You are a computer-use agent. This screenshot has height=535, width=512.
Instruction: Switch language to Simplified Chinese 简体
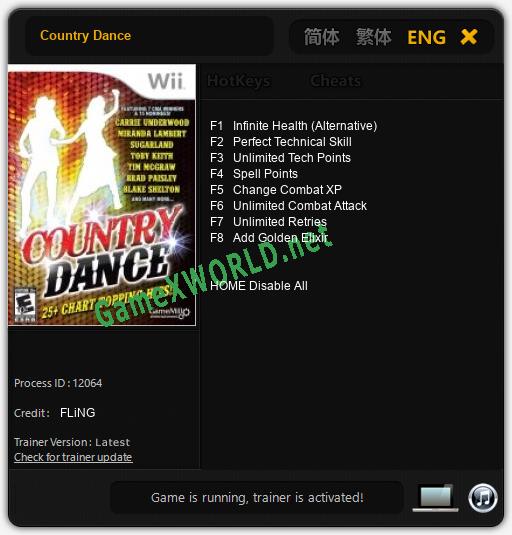click(x=321, y=37)
